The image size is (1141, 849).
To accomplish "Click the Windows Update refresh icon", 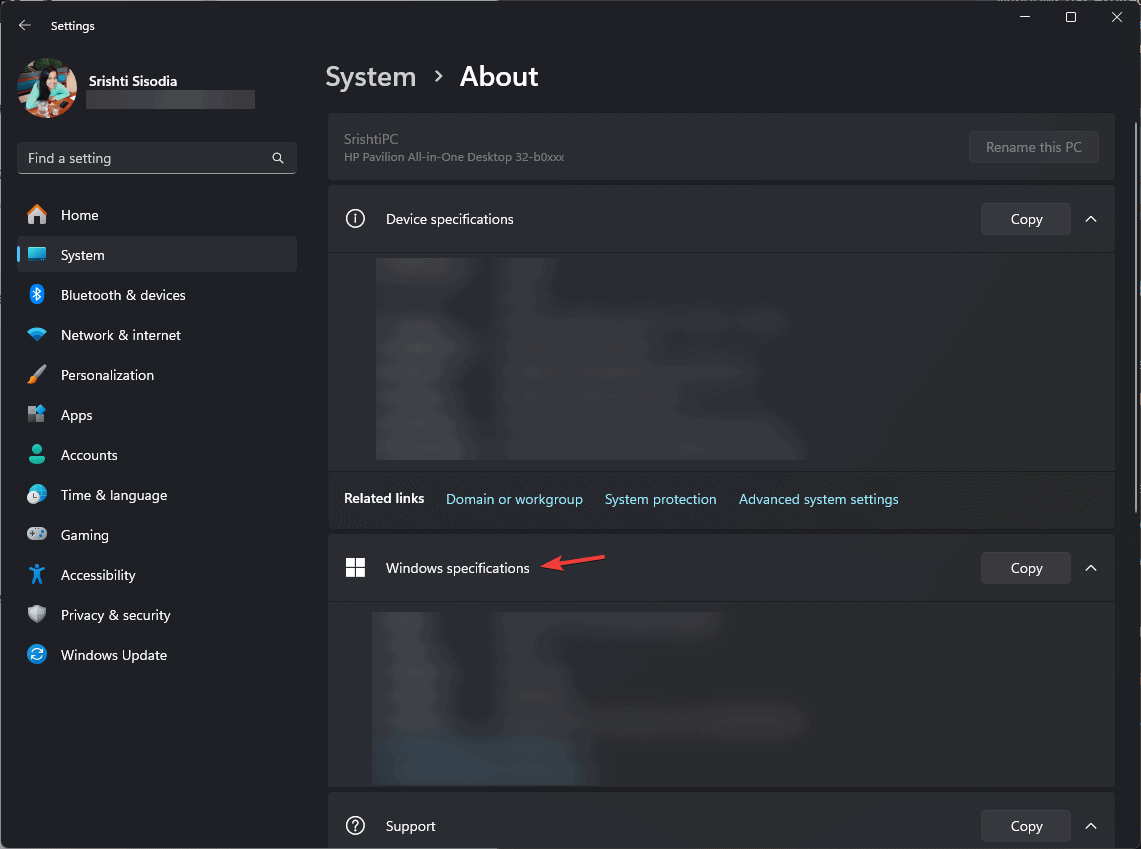I will (37, 655).
